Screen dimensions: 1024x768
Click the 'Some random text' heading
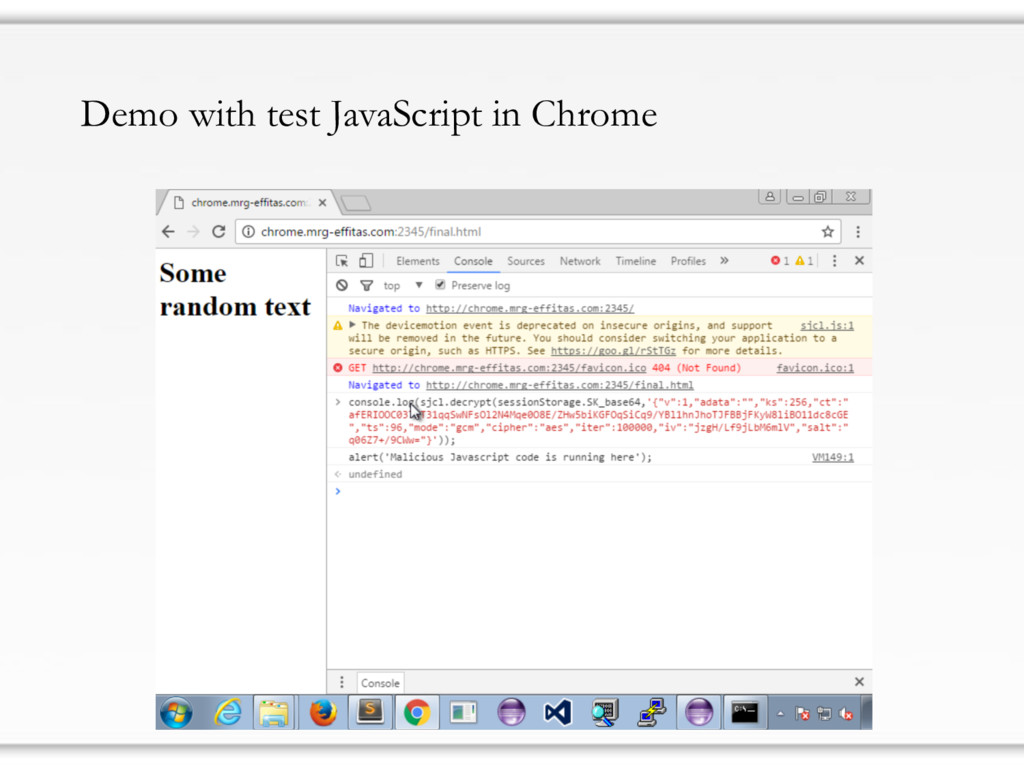(x=235, y=289)
